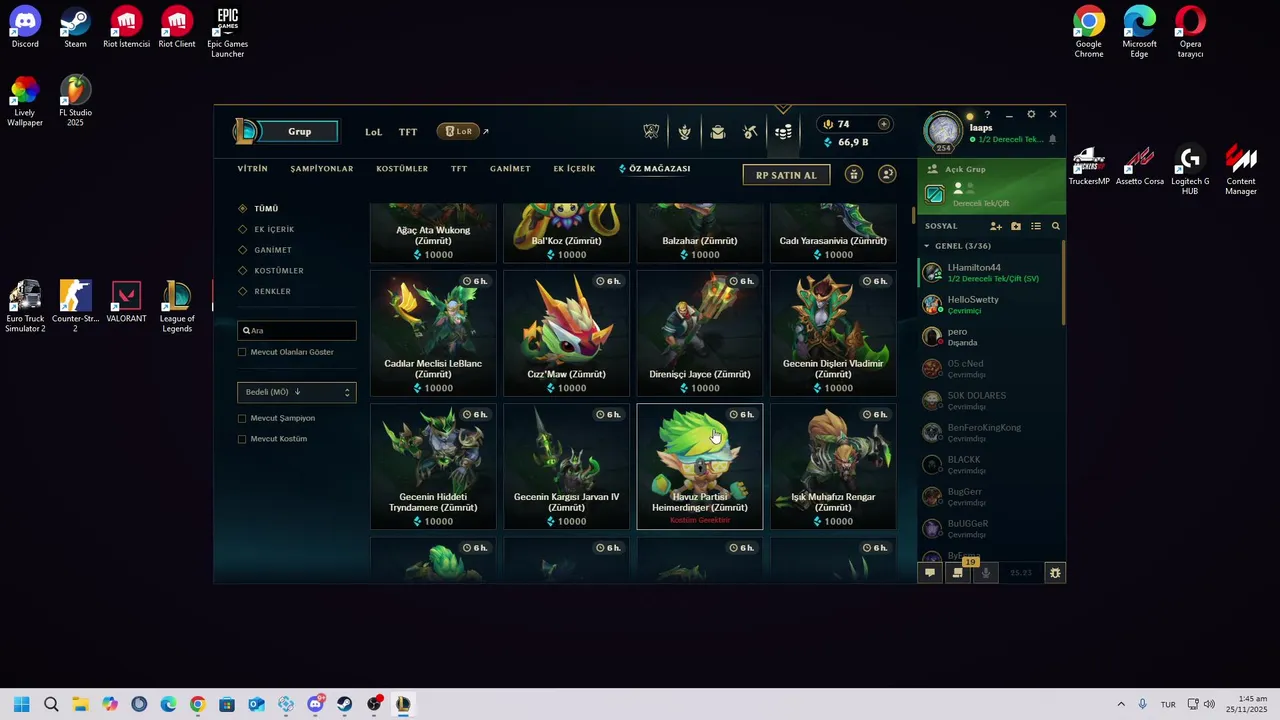This screenshot has width=1280, height=720.
Task: Open the Store coins icon
Action: tap(783, 132)
